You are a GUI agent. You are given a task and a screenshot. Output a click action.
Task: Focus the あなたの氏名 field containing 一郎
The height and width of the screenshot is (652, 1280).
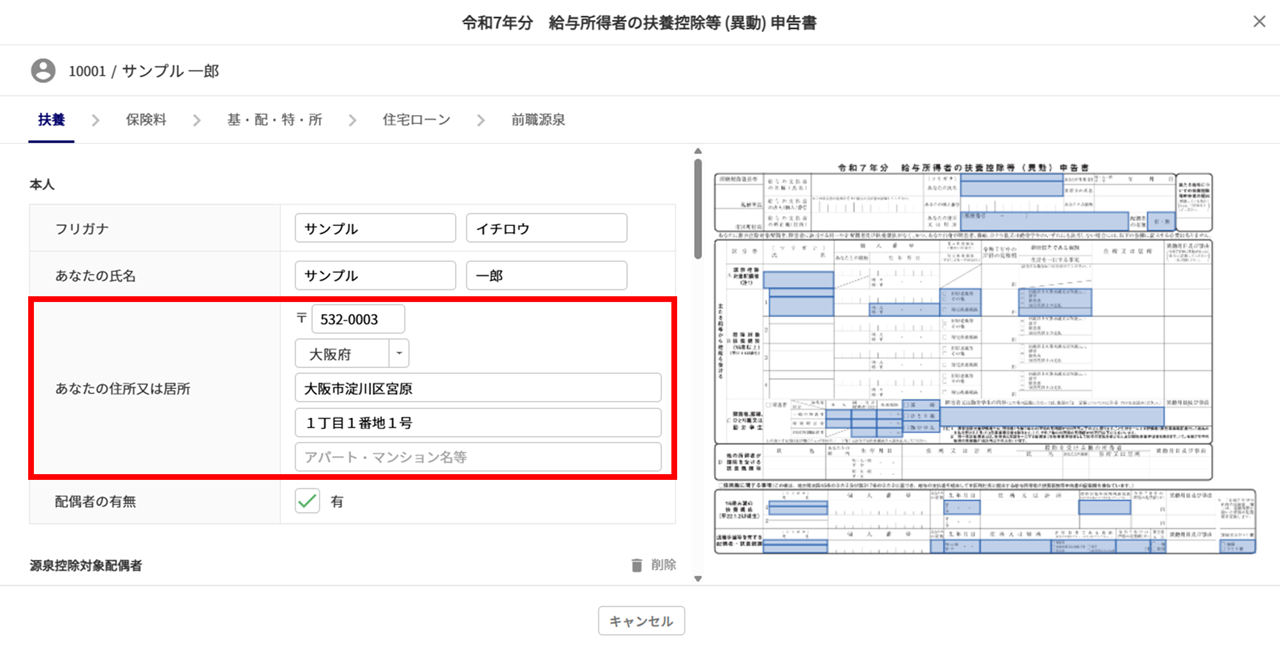546,276
